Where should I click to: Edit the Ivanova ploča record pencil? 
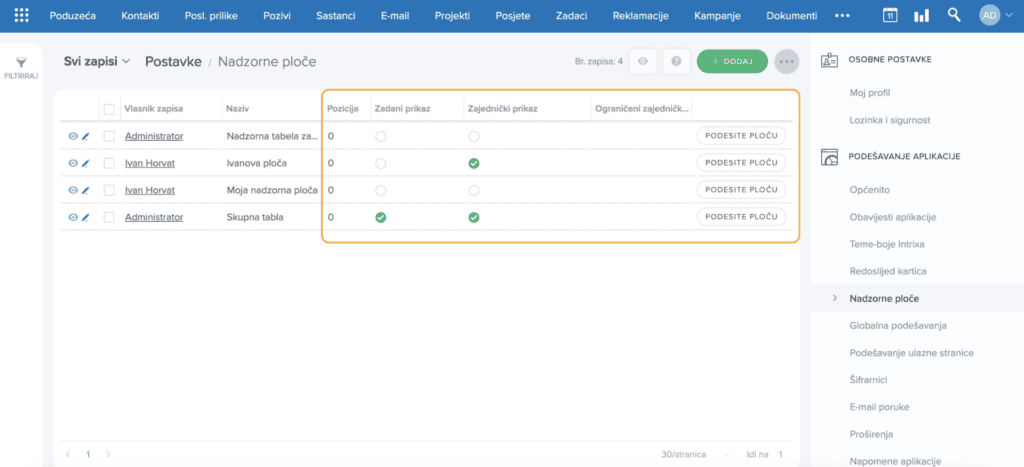(85, 163)
